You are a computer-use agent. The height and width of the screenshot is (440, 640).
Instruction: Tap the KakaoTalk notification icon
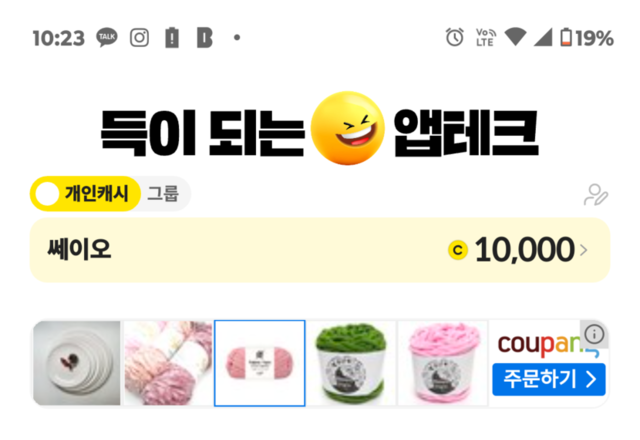click(x=107, y=38)
